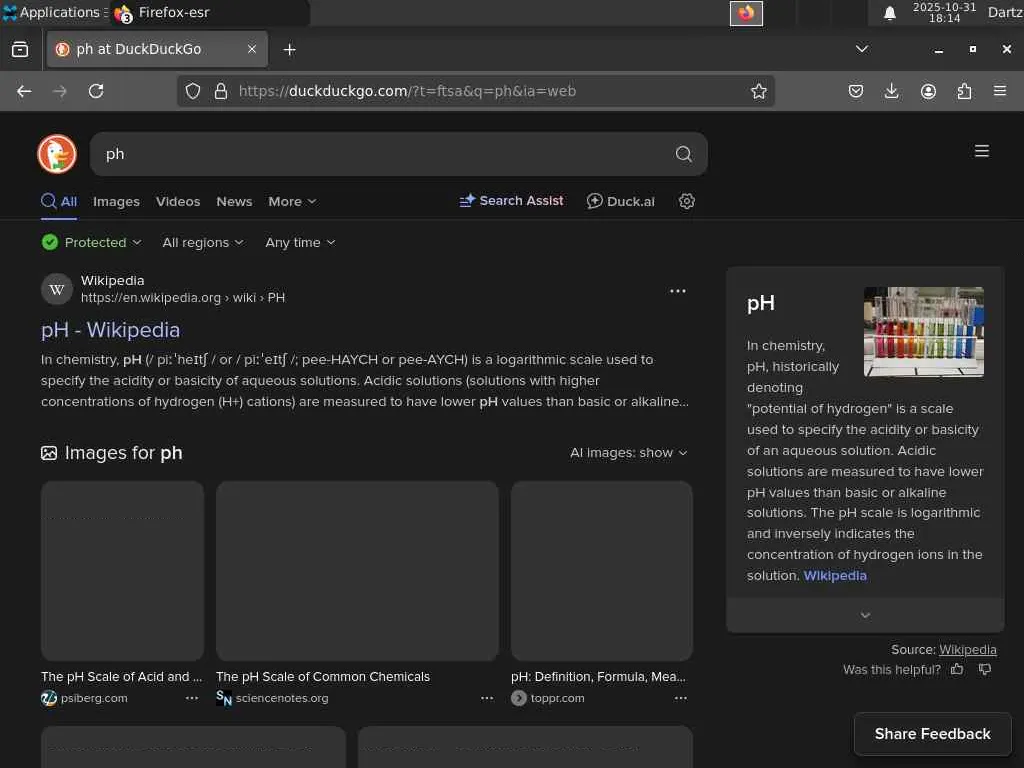Open Search Assist
This screenshot has height=768, width=1024.
pos(511,201)
